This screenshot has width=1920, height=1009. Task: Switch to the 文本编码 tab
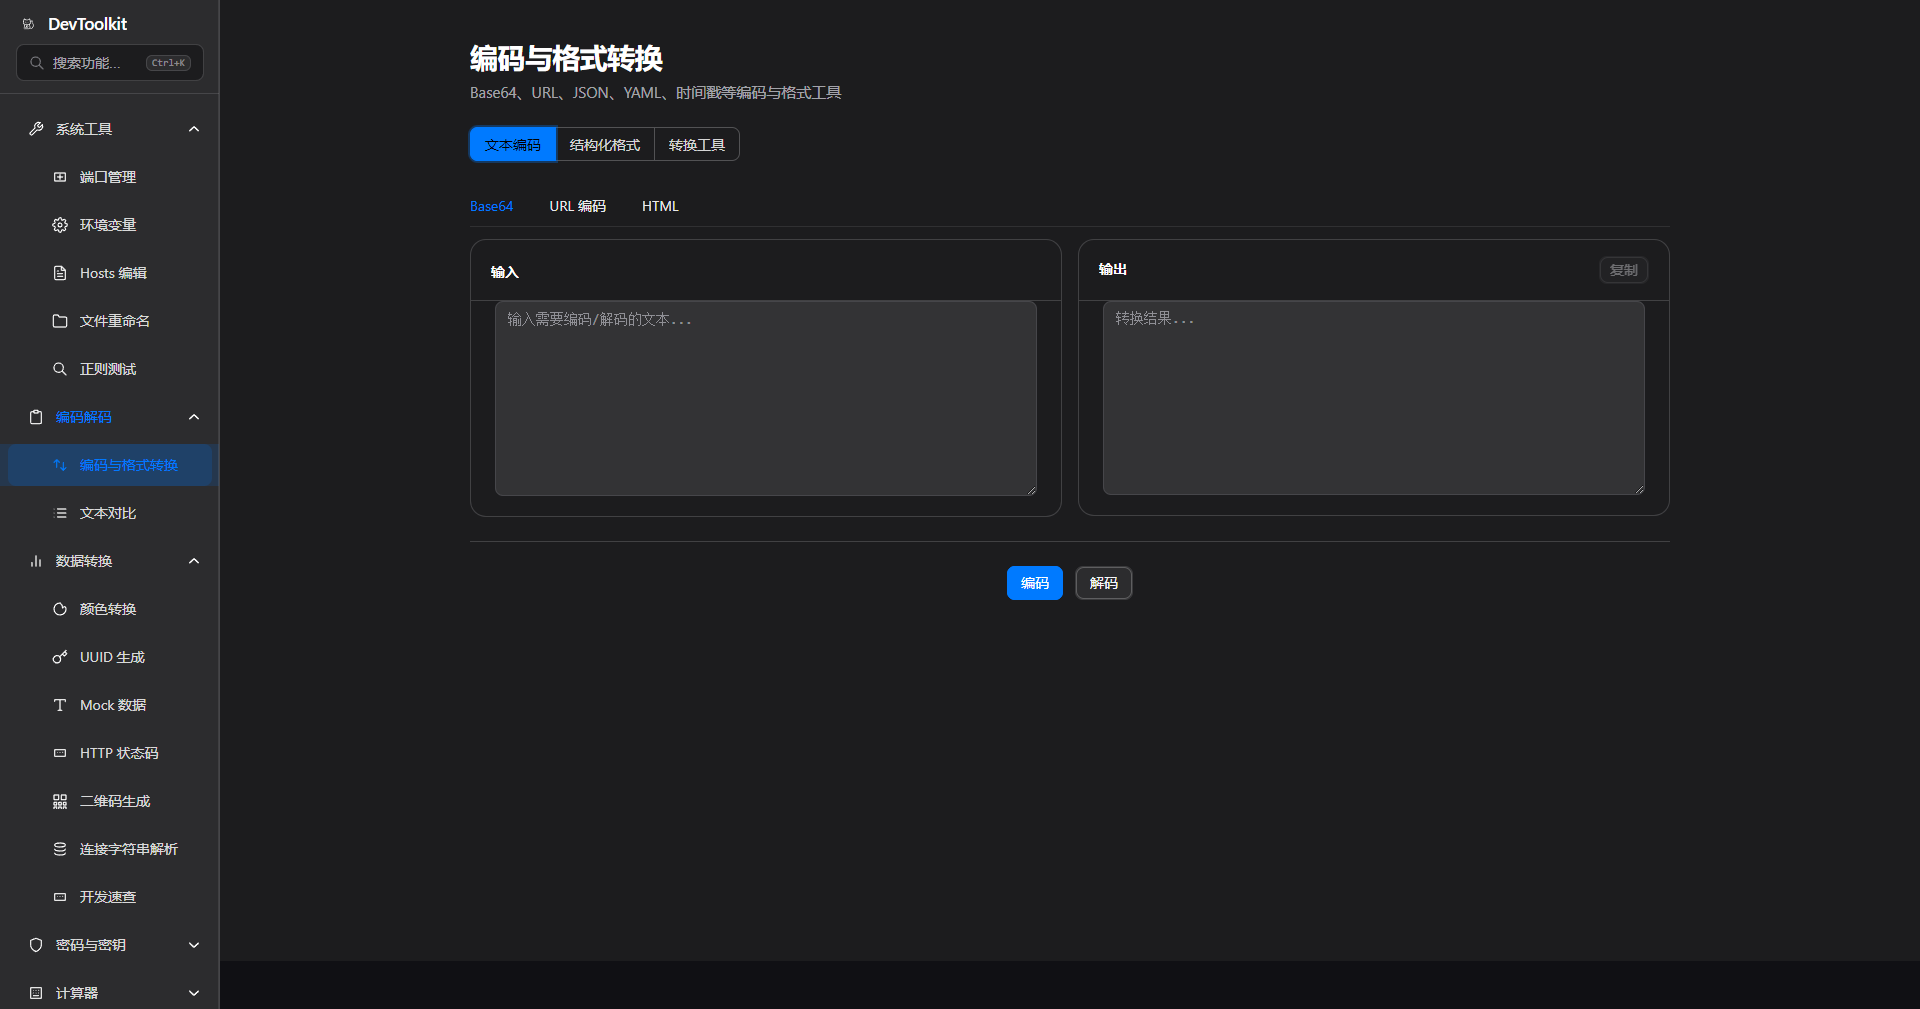(513, 145)
